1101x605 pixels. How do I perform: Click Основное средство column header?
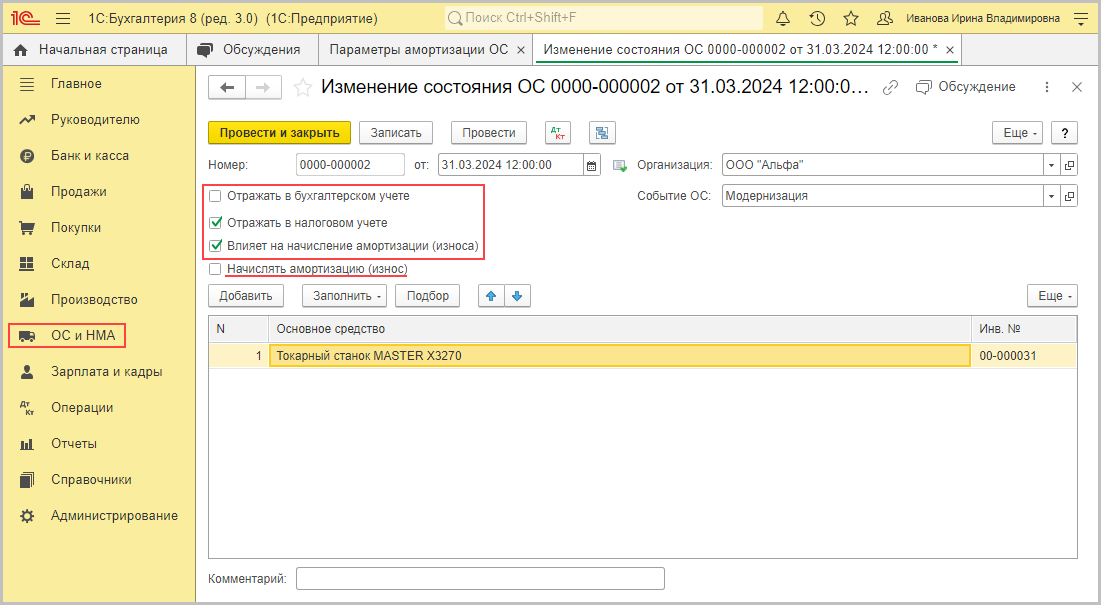click(x=620, y=329)
